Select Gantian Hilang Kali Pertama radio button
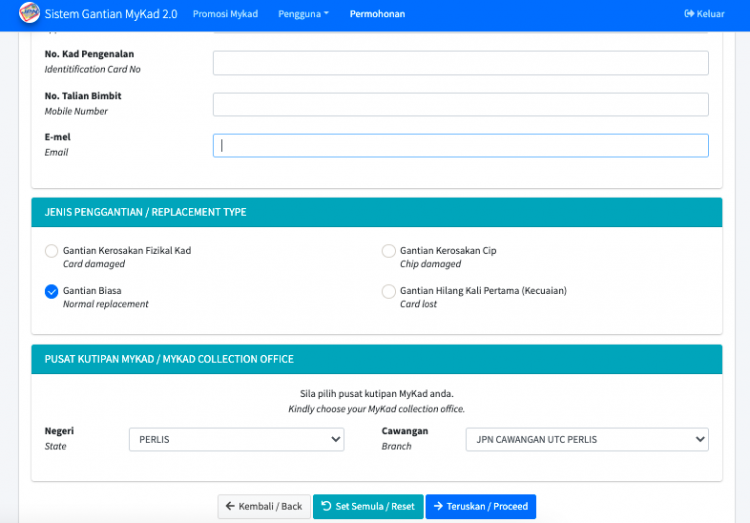 click(x=388, y=291)
